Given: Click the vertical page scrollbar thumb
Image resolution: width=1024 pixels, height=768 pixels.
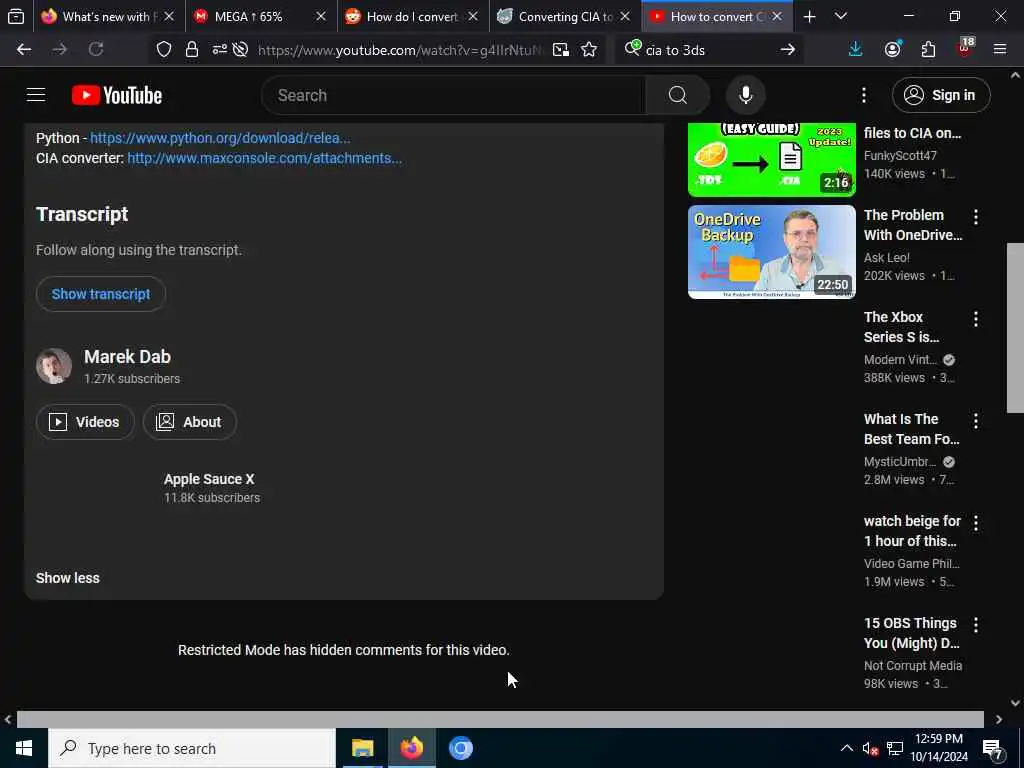Looking at the screenshot, I should (1015, 328).
